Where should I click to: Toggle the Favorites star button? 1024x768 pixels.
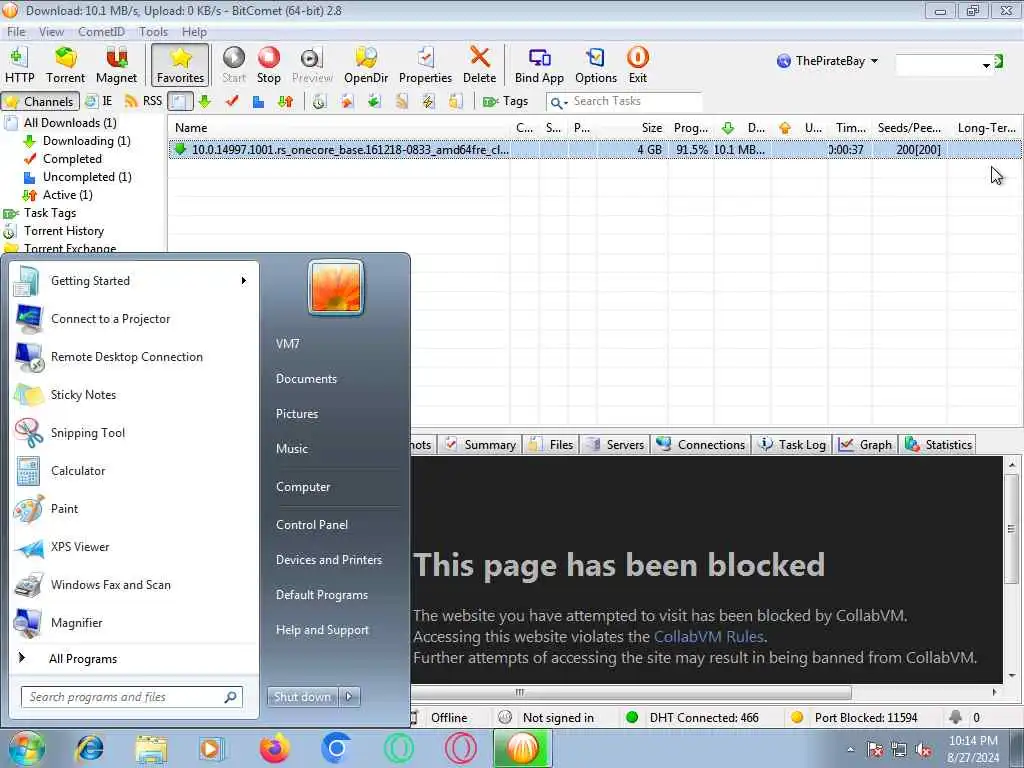[180, 65]
